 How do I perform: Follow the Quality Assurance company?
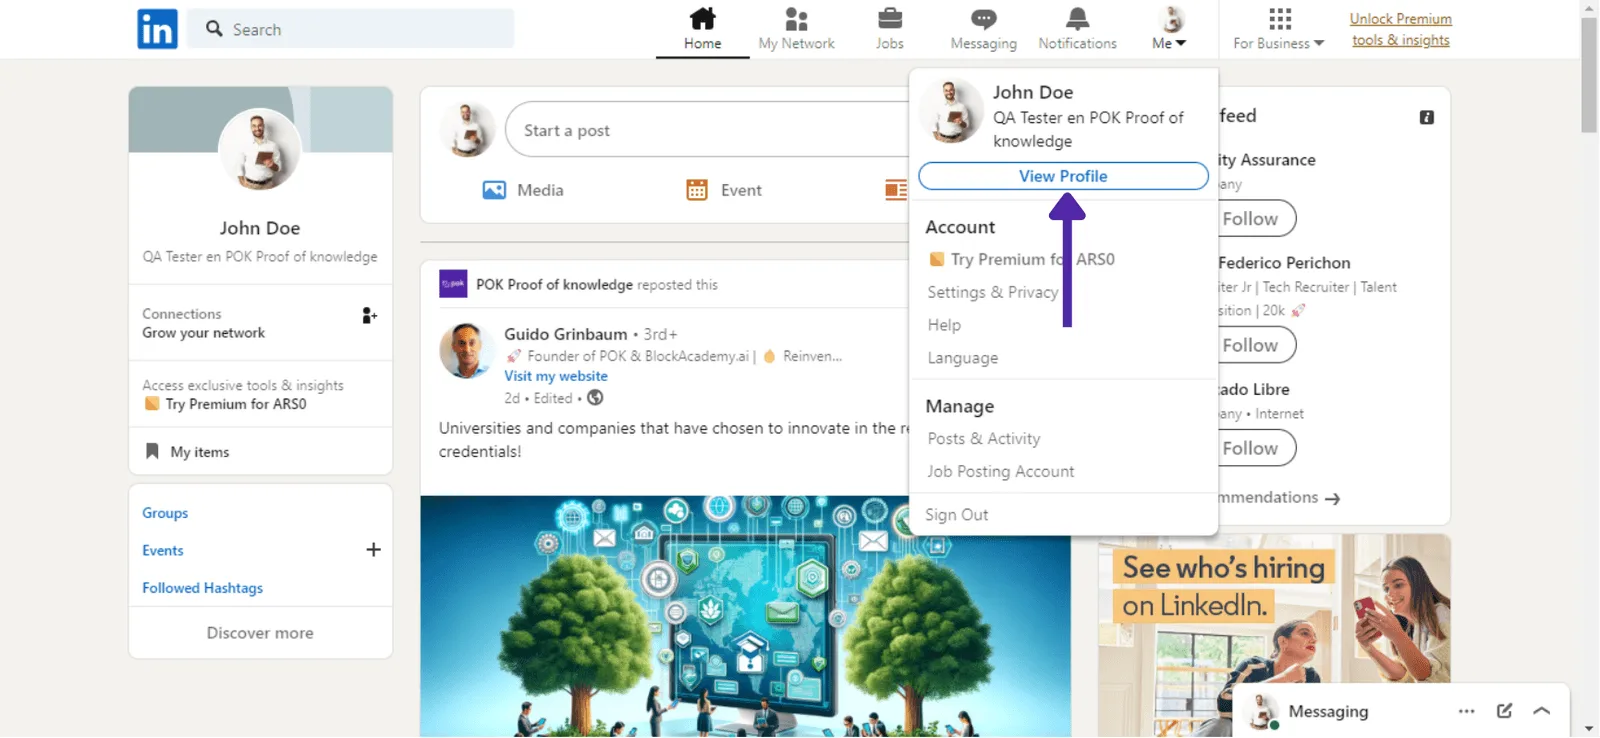click(1255, 219)
